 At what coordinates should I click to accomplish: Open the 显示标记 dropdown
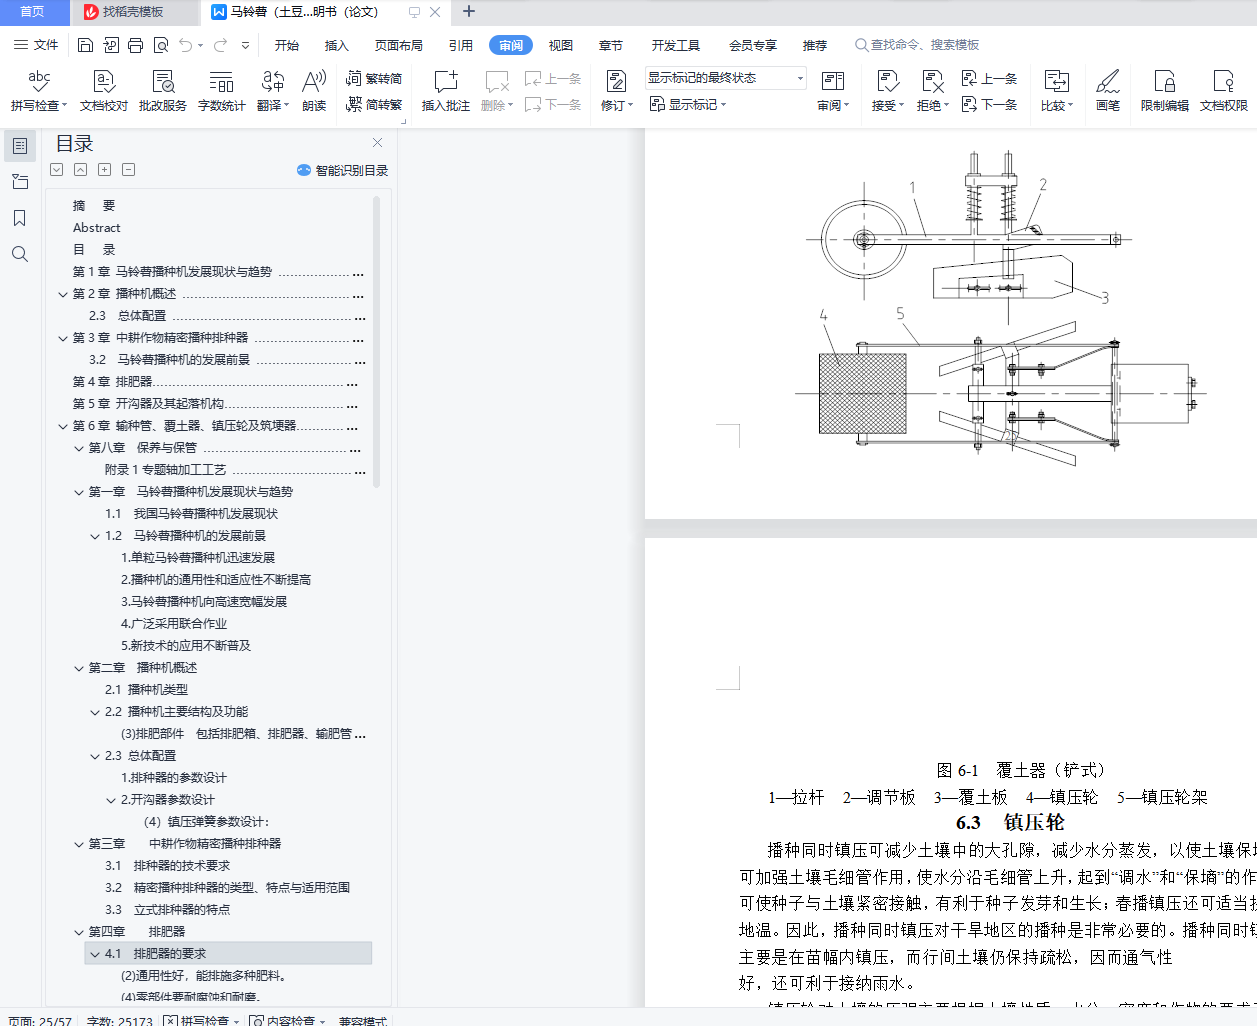tap(688, 104)
